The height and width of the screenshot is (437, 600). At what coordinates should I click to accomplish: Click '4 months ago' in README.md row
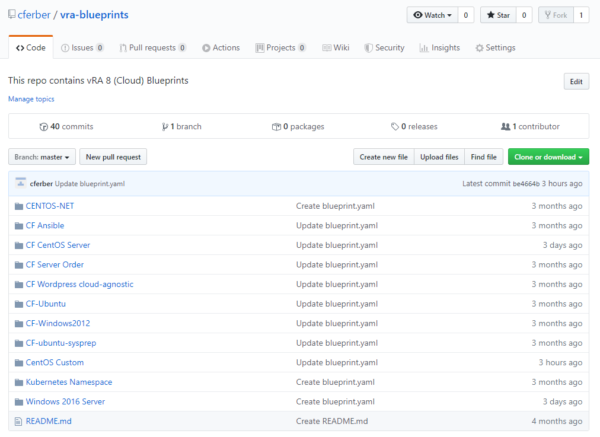(x=557, y=421)
